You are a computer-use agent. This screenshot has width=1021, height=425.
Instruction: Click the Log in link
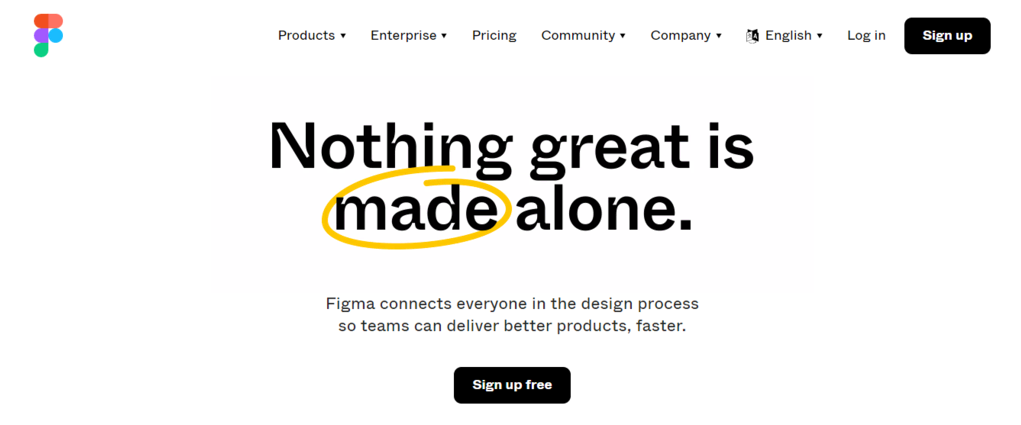click(866, 35)
